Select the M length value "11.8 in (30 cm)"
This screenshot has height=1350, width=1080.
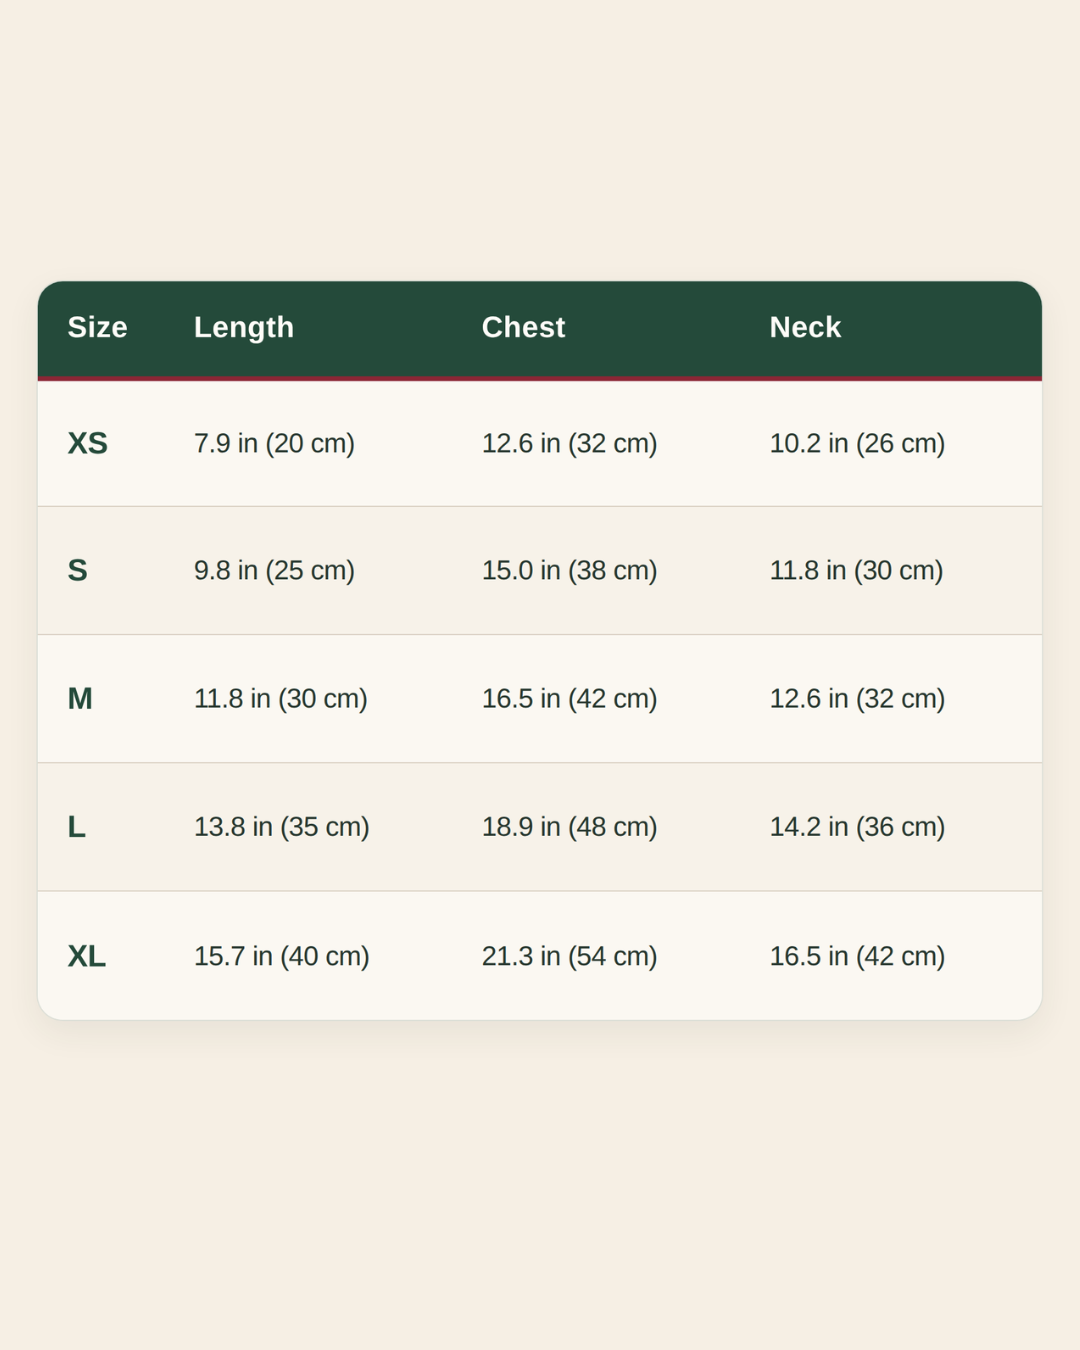[x=280, y=698]
